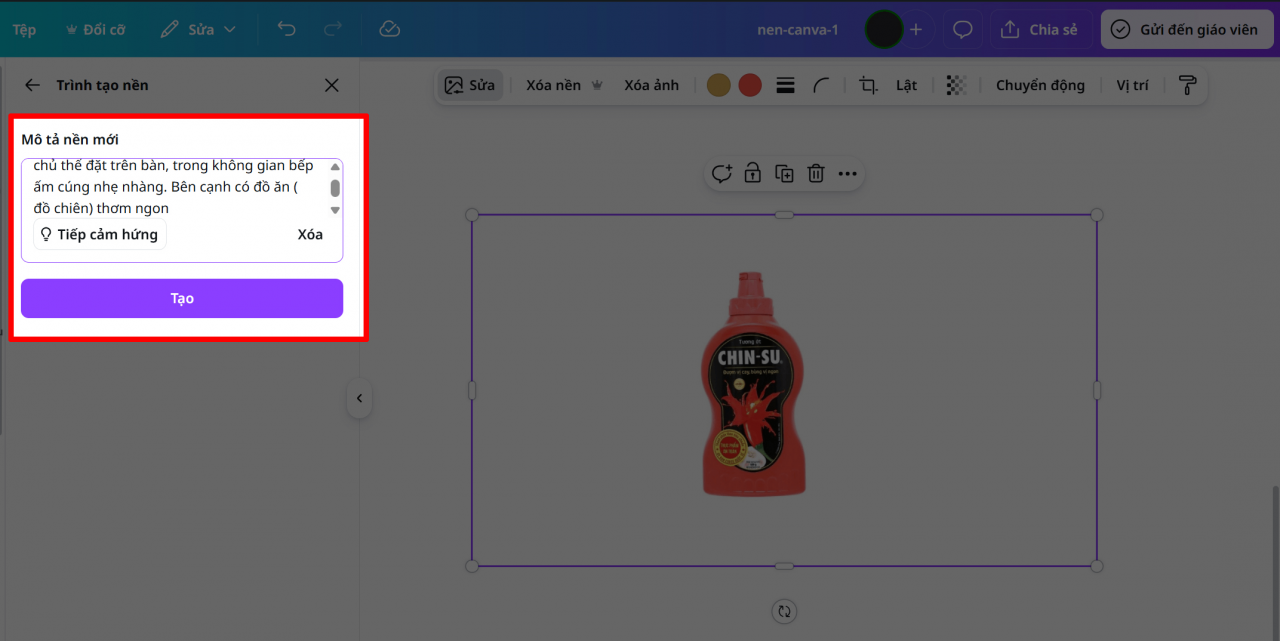Open the transparency checkerboard icon
The image size is (1280, 641).
pos(956,85)
